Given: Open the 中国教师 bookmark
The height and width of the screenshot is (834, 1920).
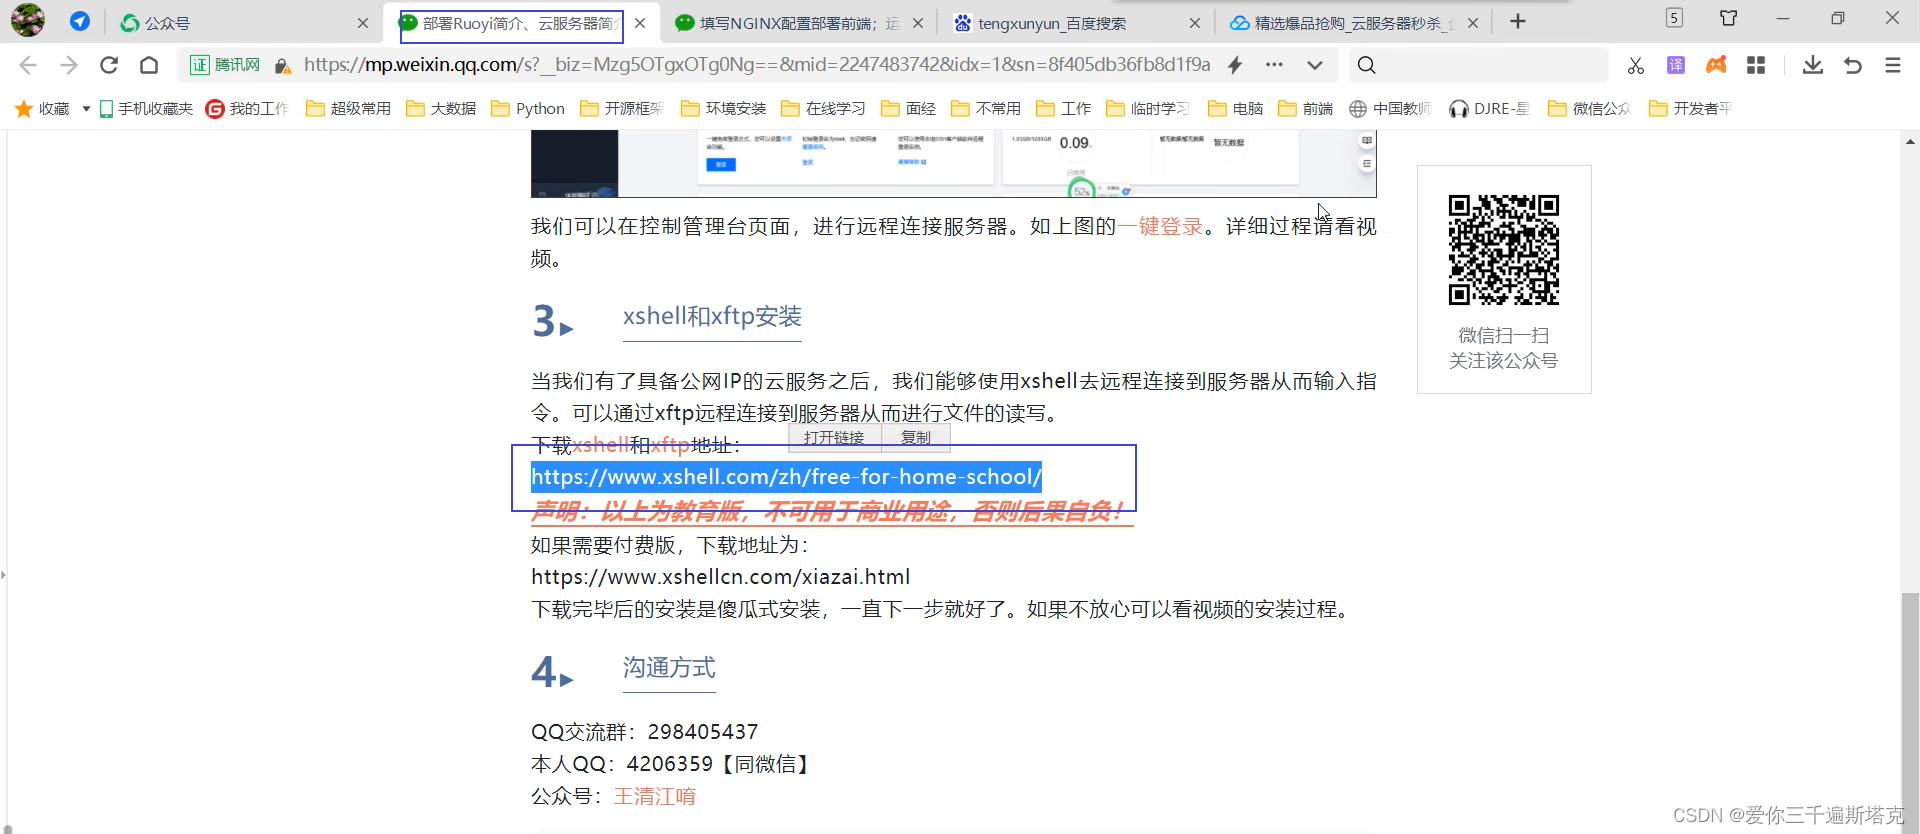Looking at the screenshot, I should [1390, 109].
